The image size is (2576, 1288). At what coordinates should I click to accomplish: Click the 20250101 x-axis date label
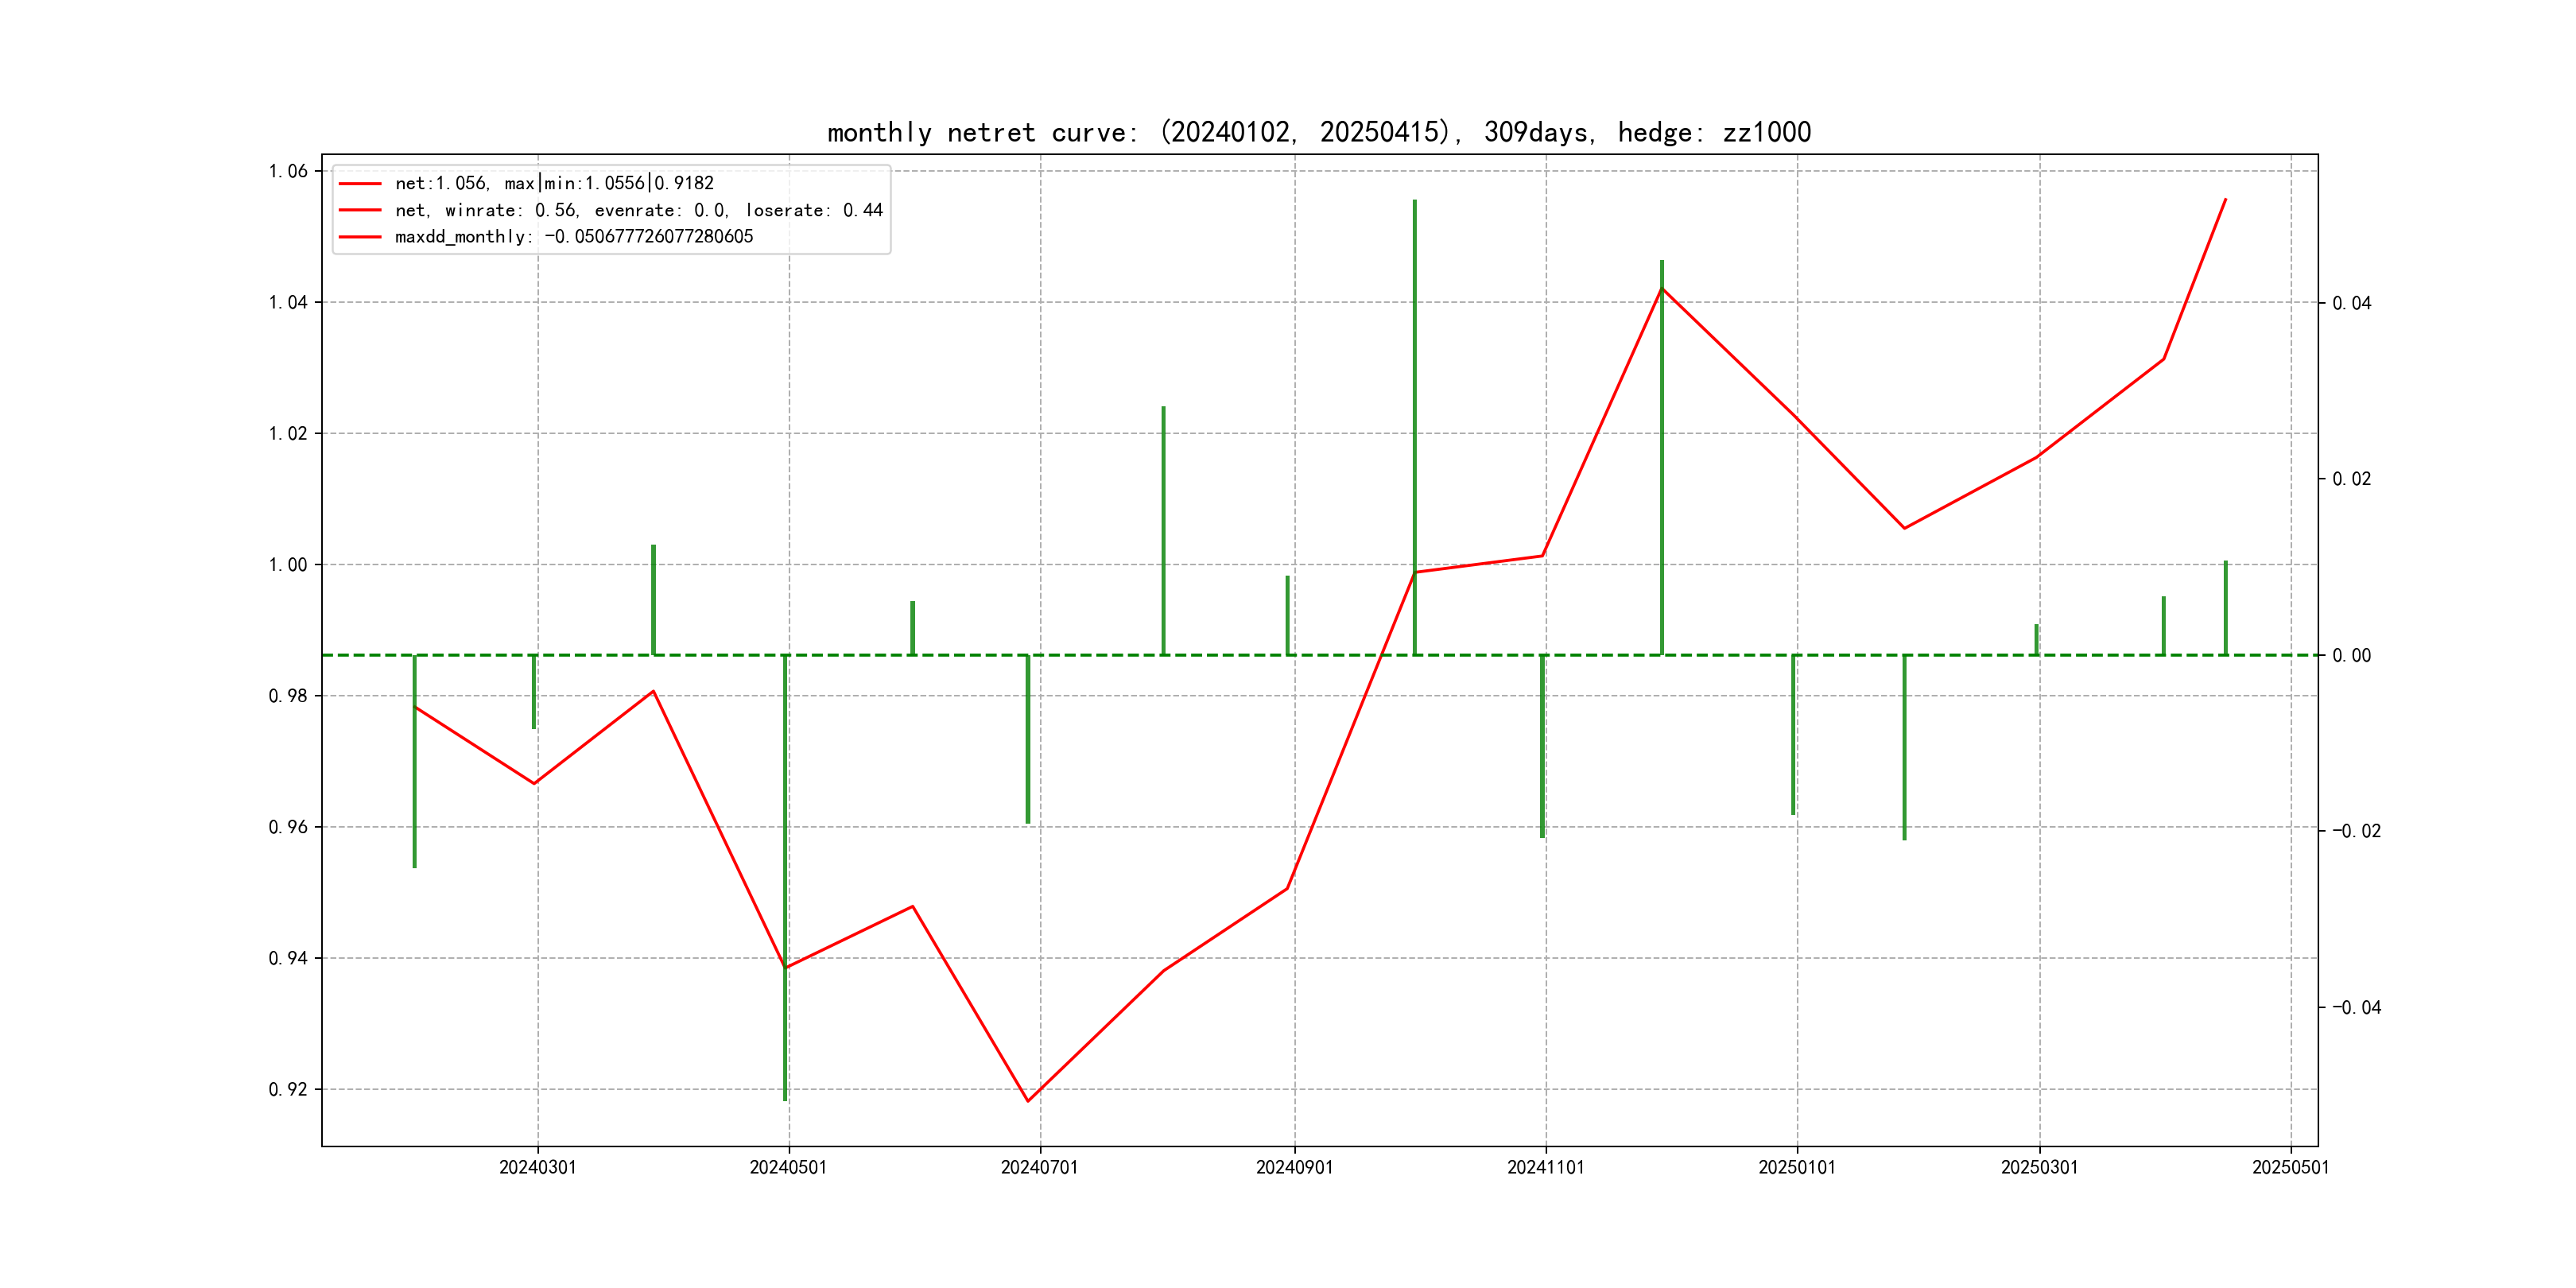(x=1796, y=1167)
